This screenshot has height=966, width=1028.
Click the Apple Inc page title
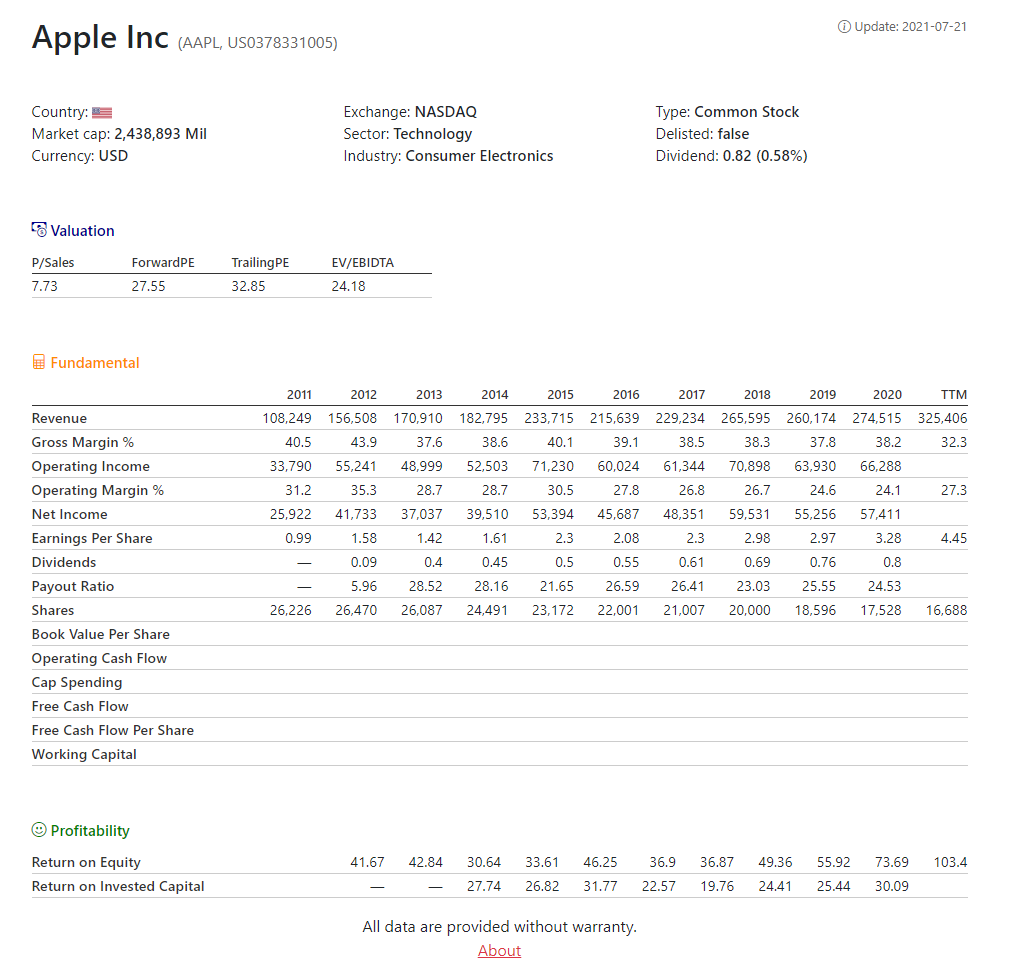[100, 37]
